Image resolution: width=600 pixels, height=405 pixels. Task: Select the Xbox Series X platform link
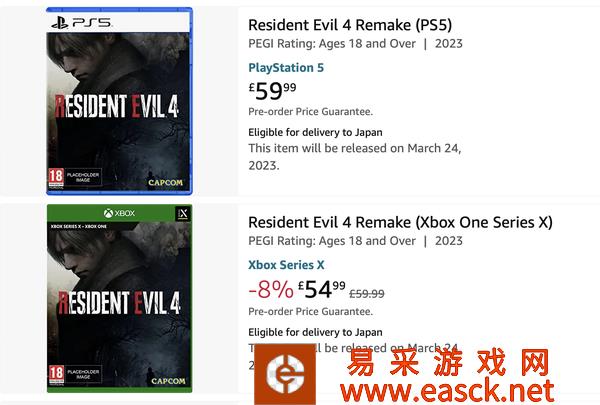286,265
